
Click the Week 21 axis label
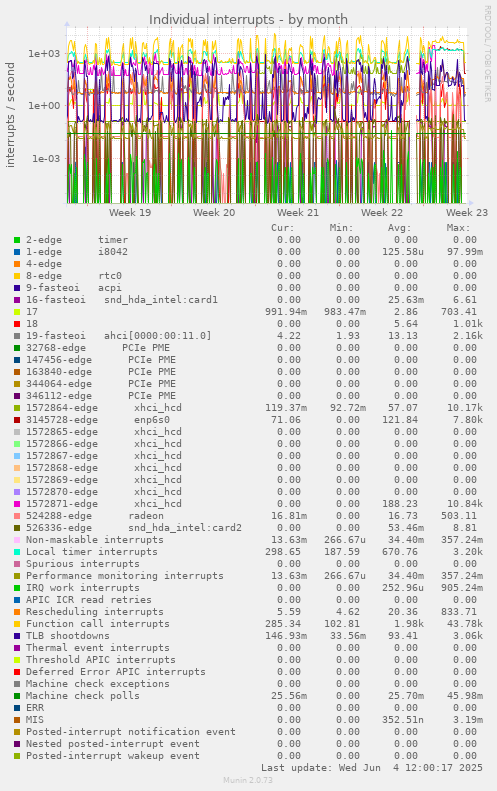click(298, 212)
